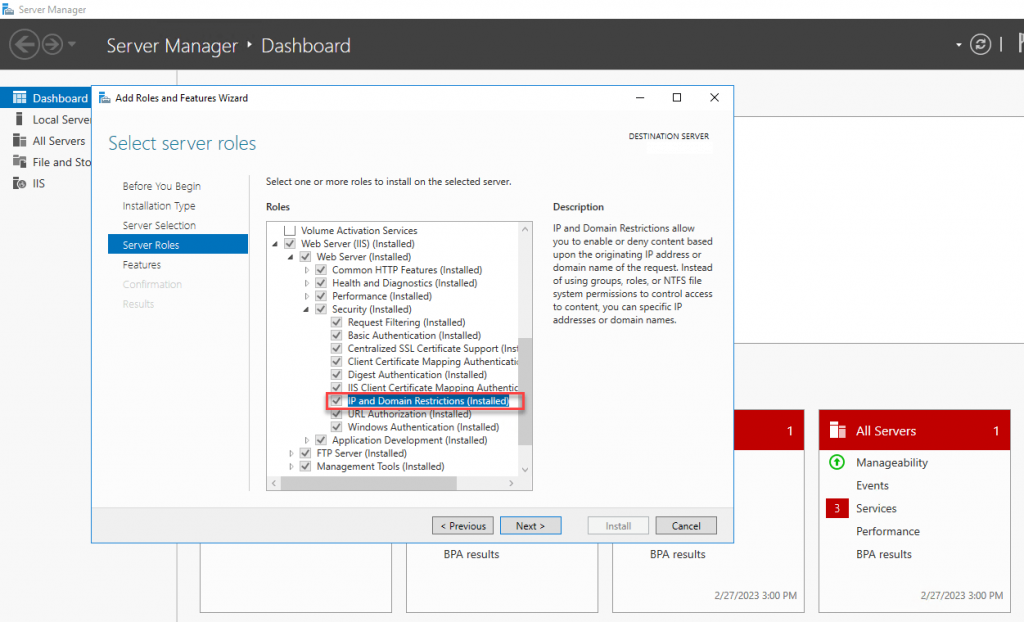Click the red Services count badge
Viewport: 1024px width, 622px height.
[837, 508]
